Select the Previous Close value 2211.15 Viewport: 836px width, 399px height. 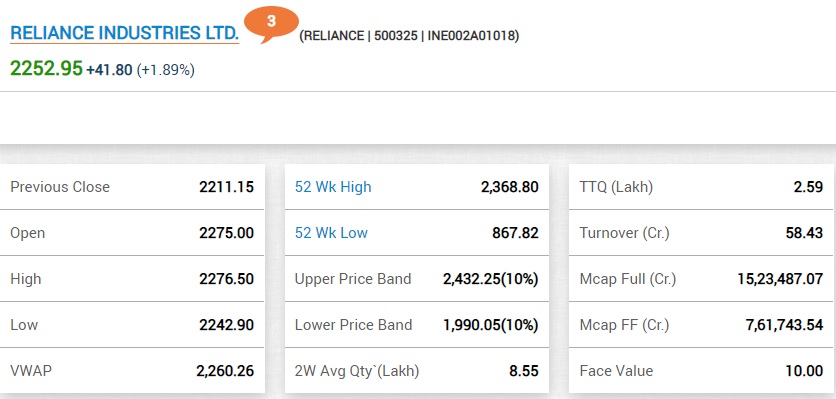(x=227, y=187)
